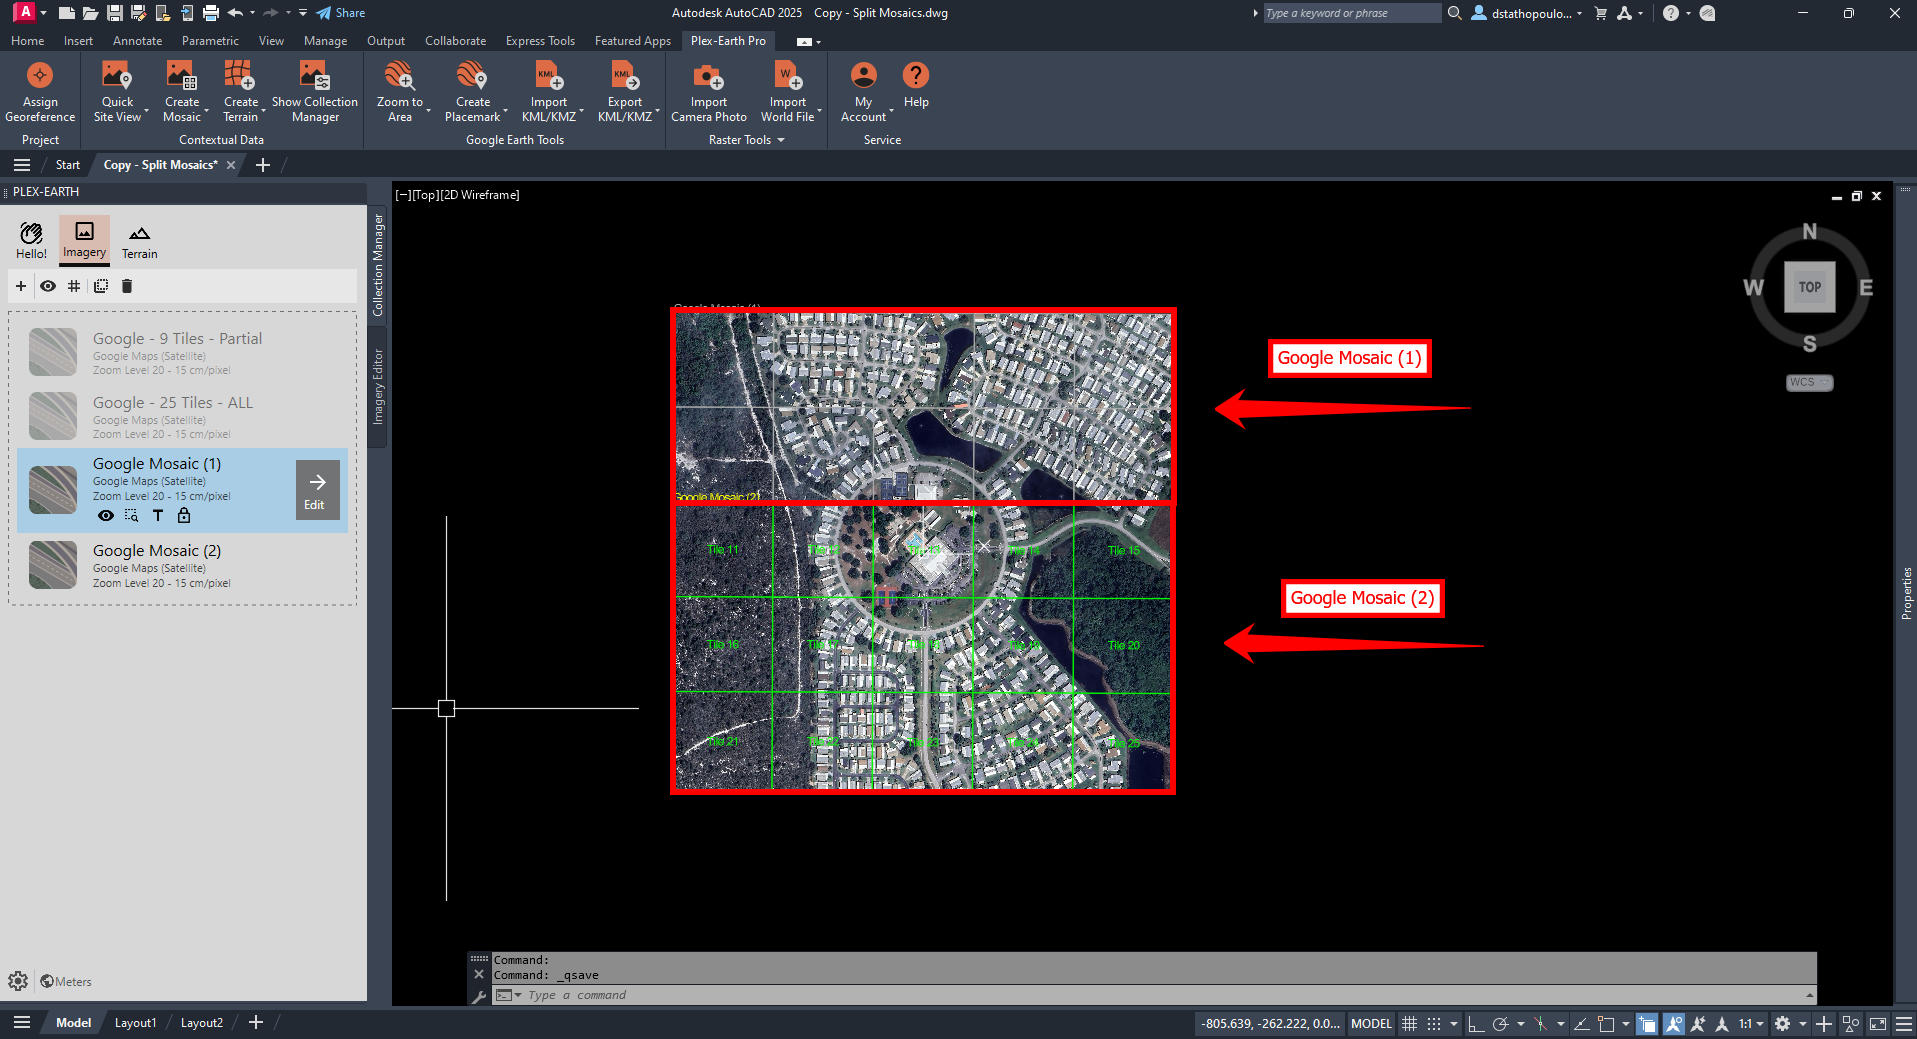This screenshot has height=1039, width=1917.
Task: Click the Create Placemark tool
Action: [x=472, y=92]
